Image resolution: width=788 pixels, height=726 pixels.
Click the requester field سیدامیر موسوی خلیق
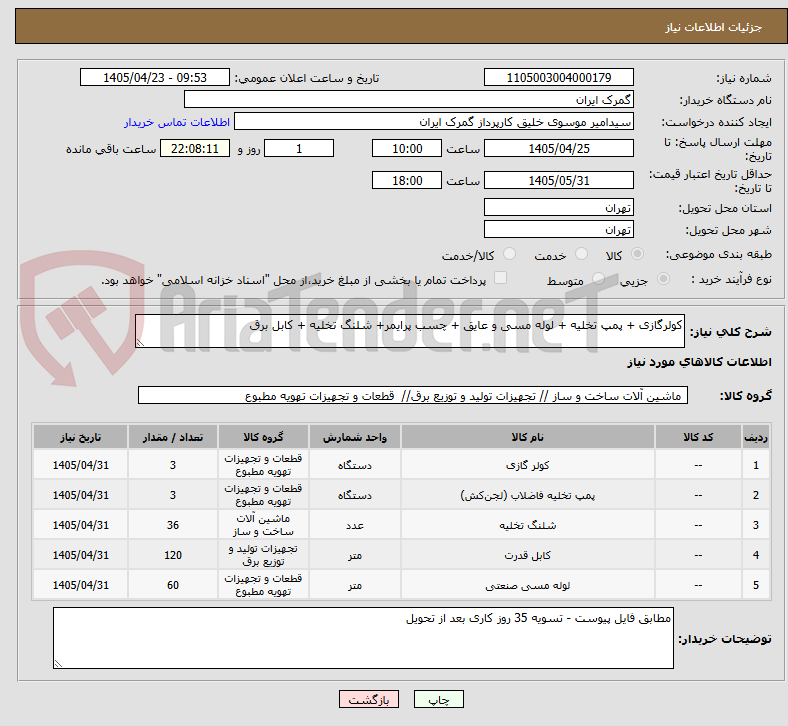click(x=434, y=122)
